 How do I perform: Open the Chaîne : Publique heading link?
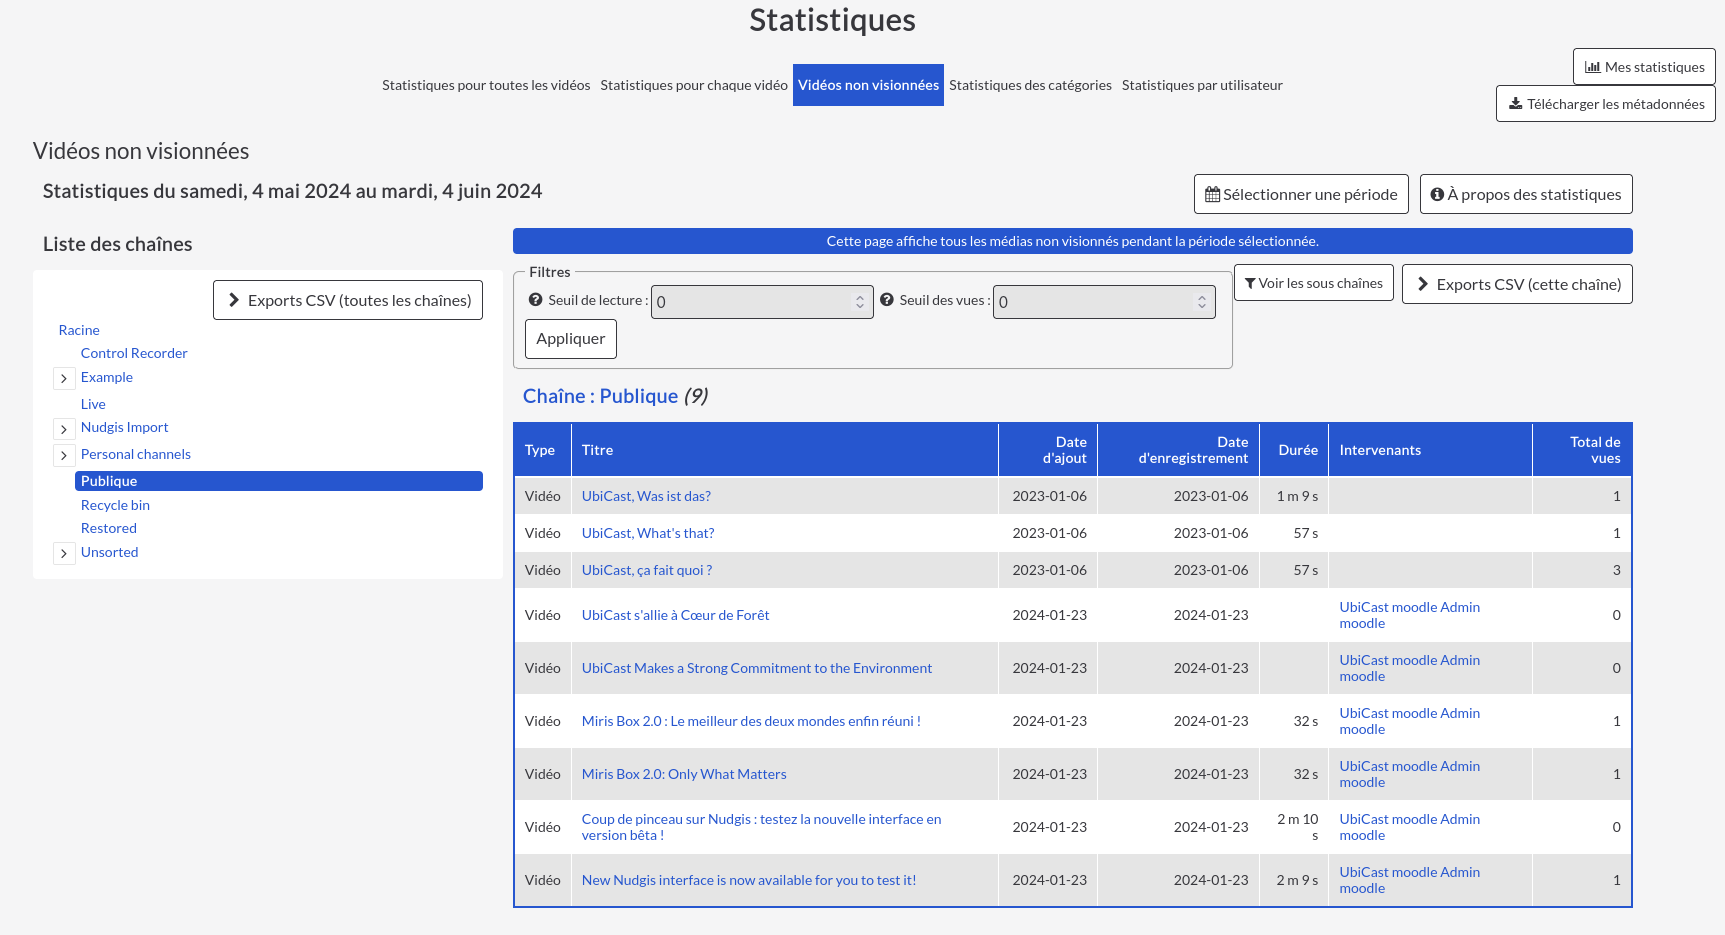600,396
